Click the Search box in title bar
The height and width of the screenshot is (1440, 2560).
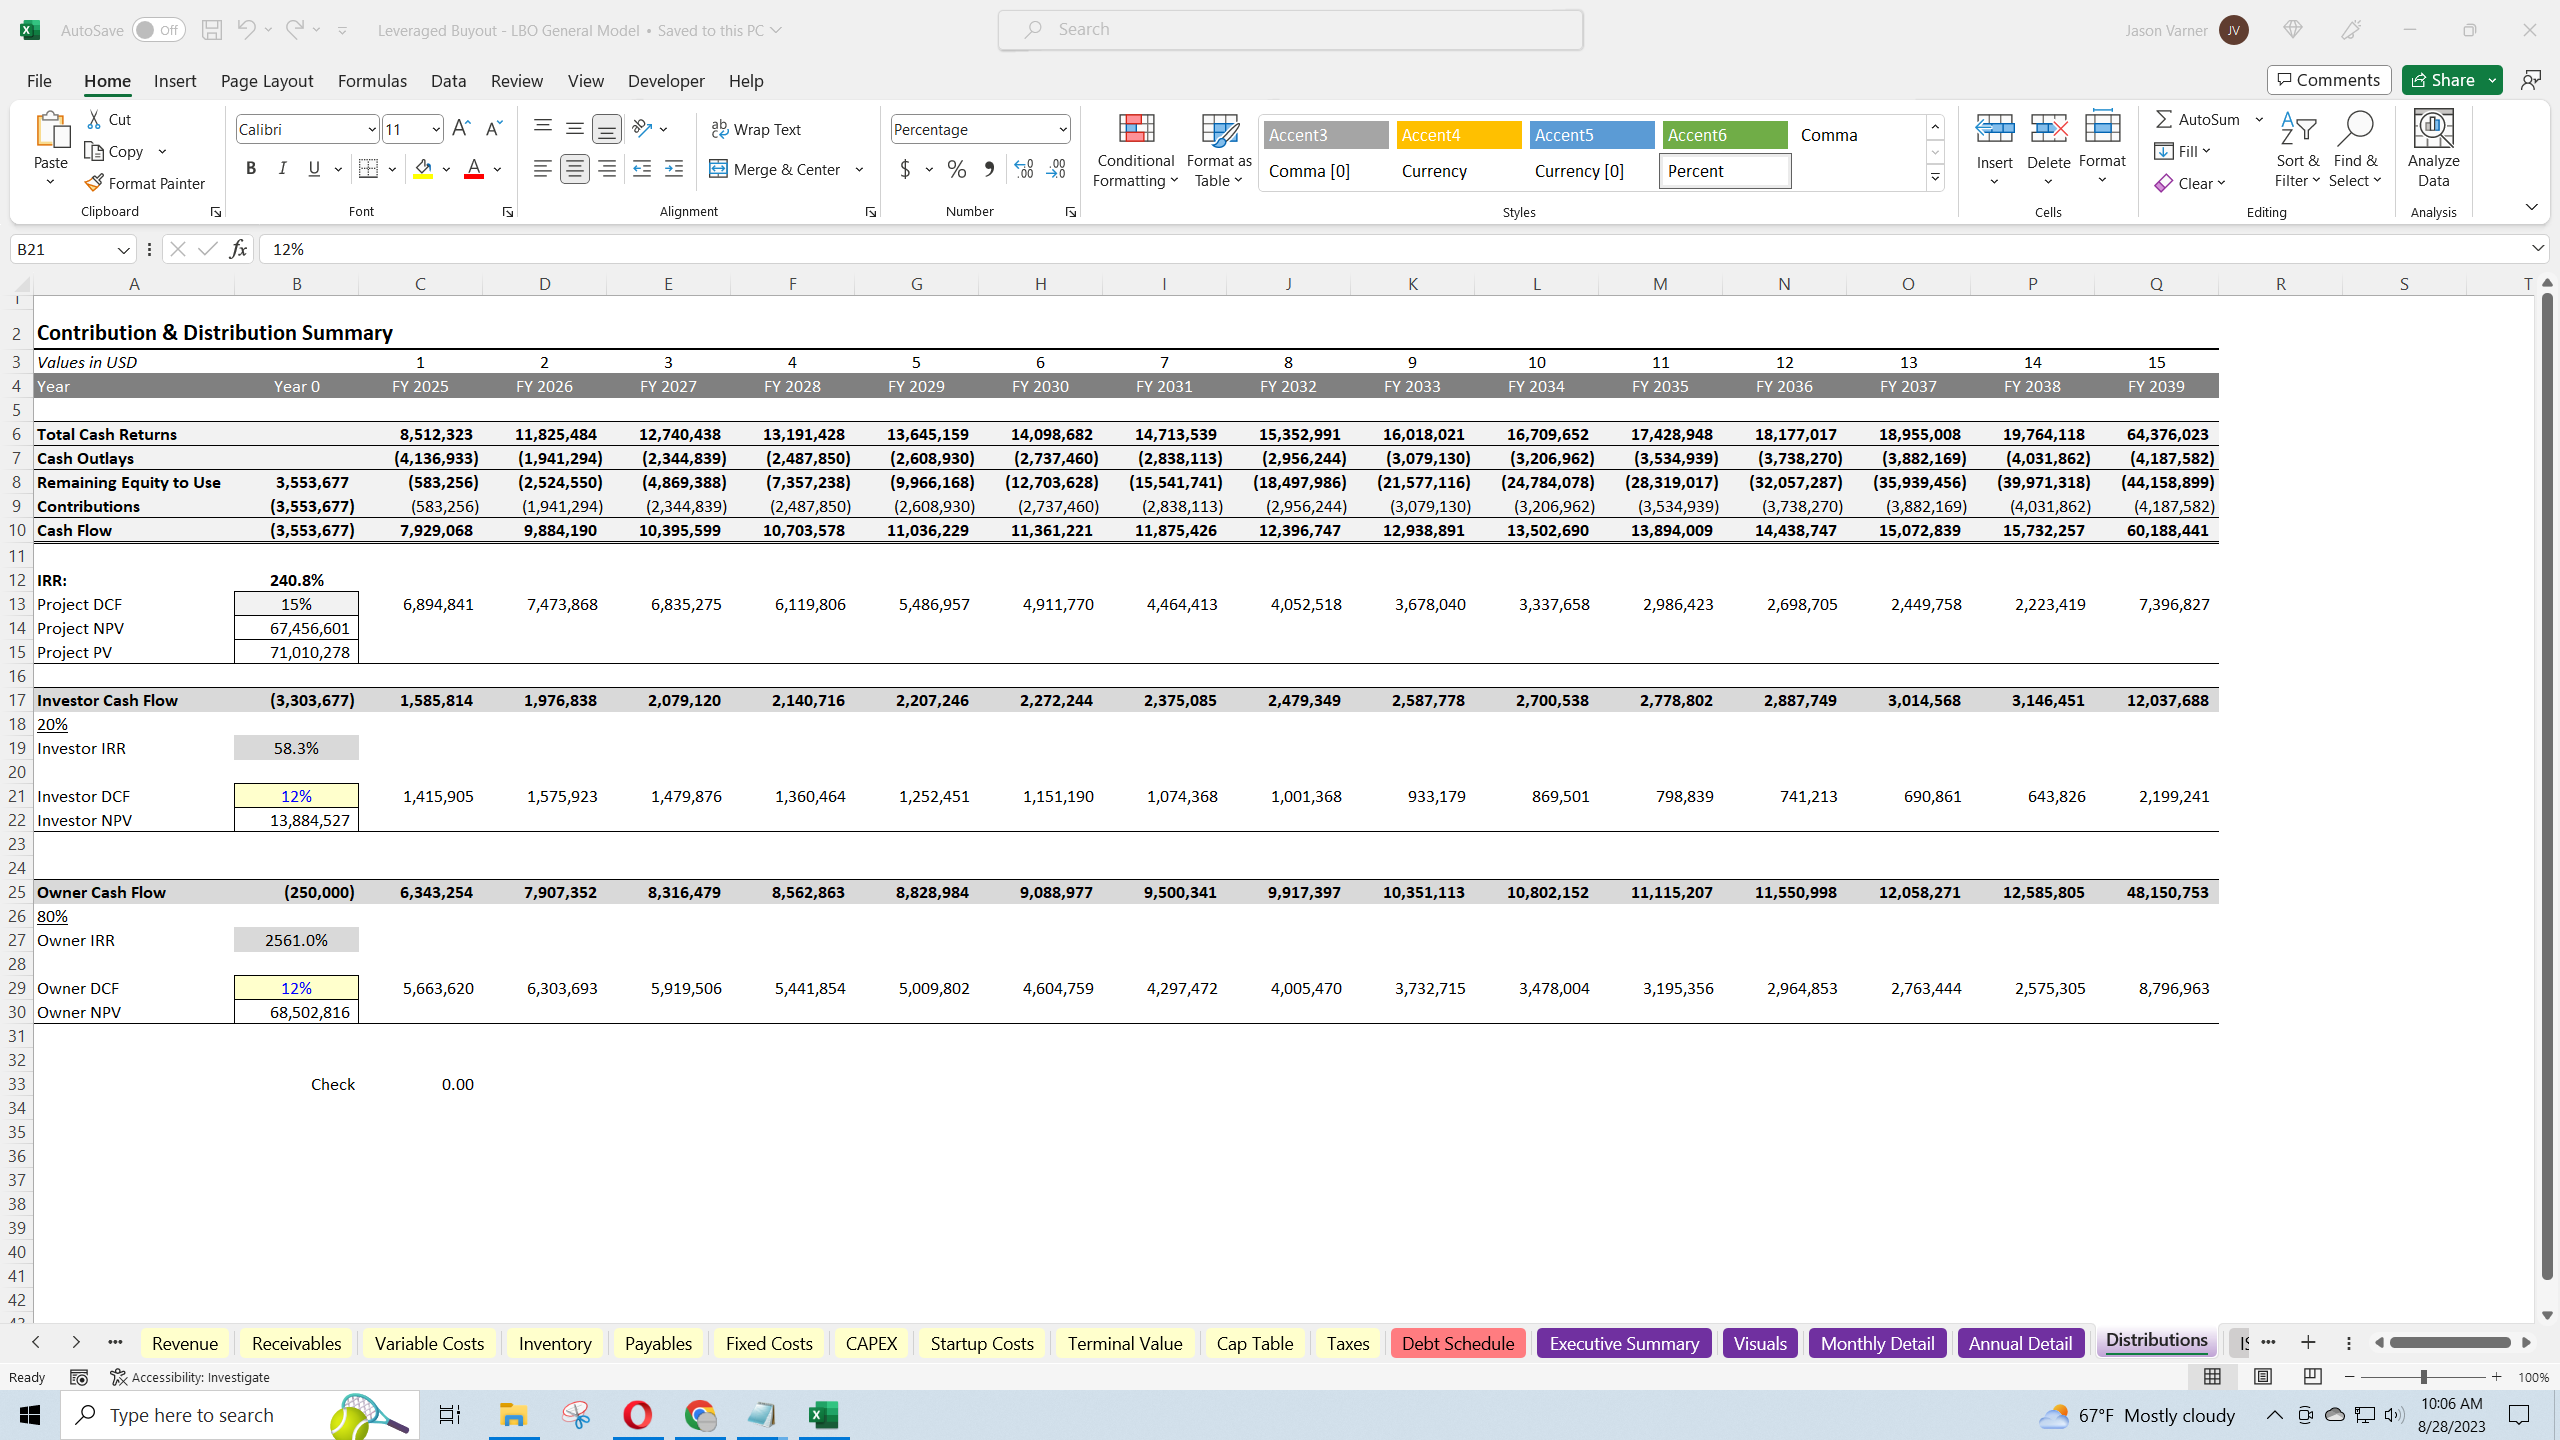pos(1290,30)
